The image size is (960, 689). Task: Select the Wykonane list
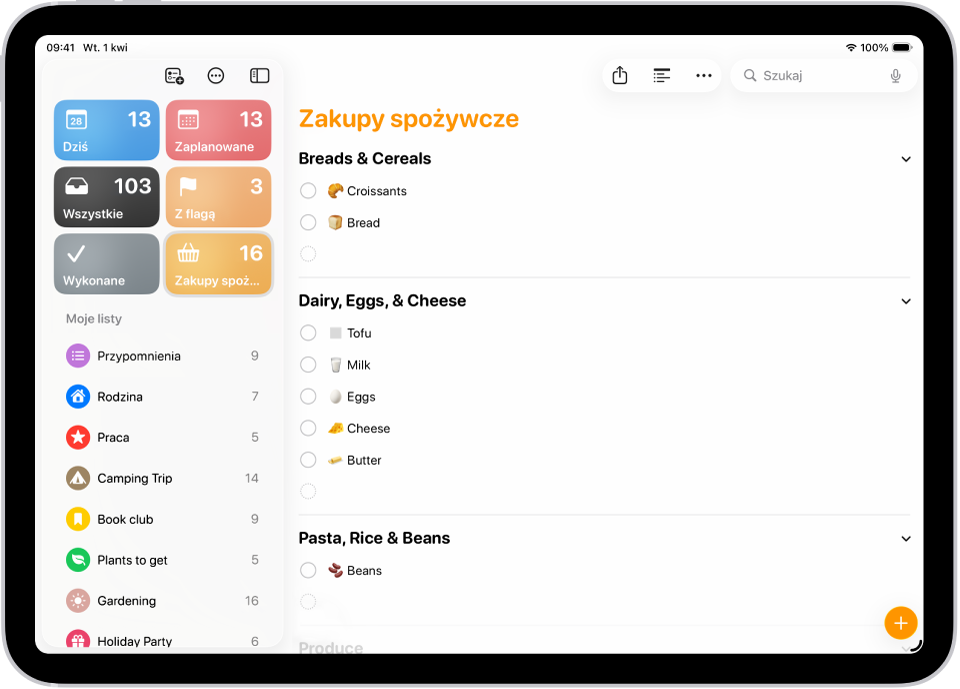[106, 264]
